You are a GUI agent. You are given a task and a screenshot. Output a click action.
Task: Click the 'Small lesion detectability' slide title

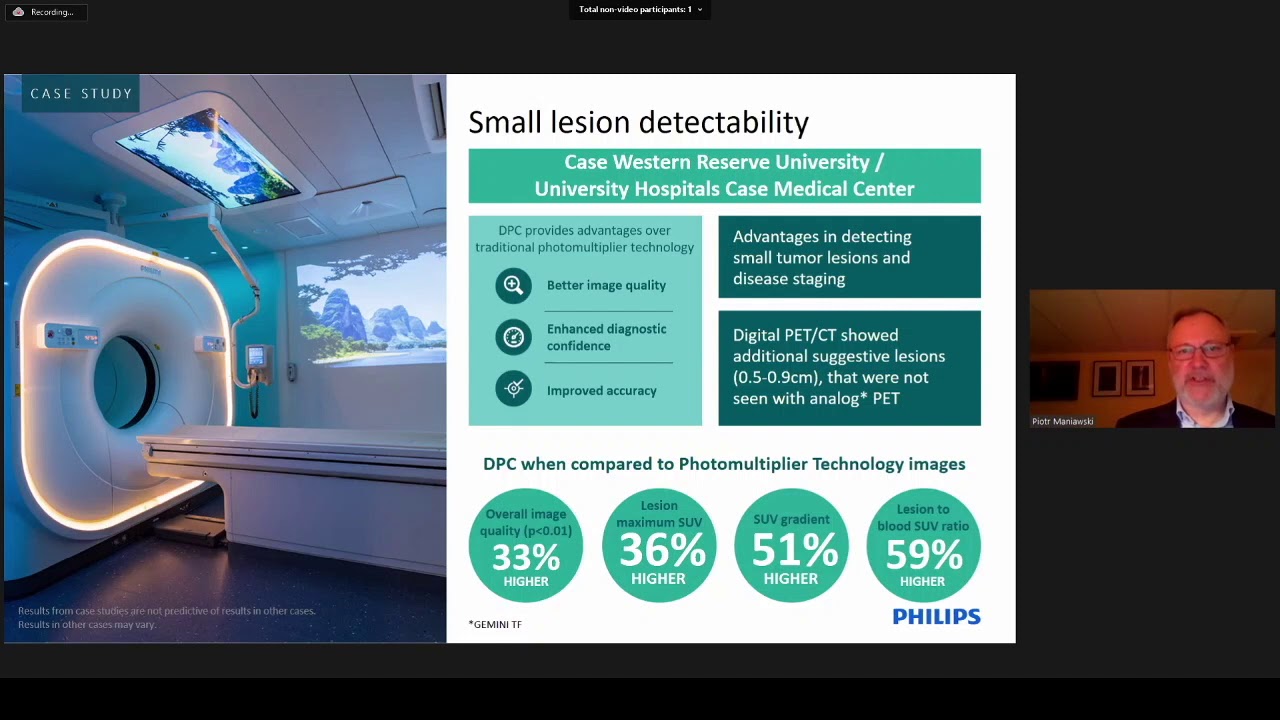[638, 122]
